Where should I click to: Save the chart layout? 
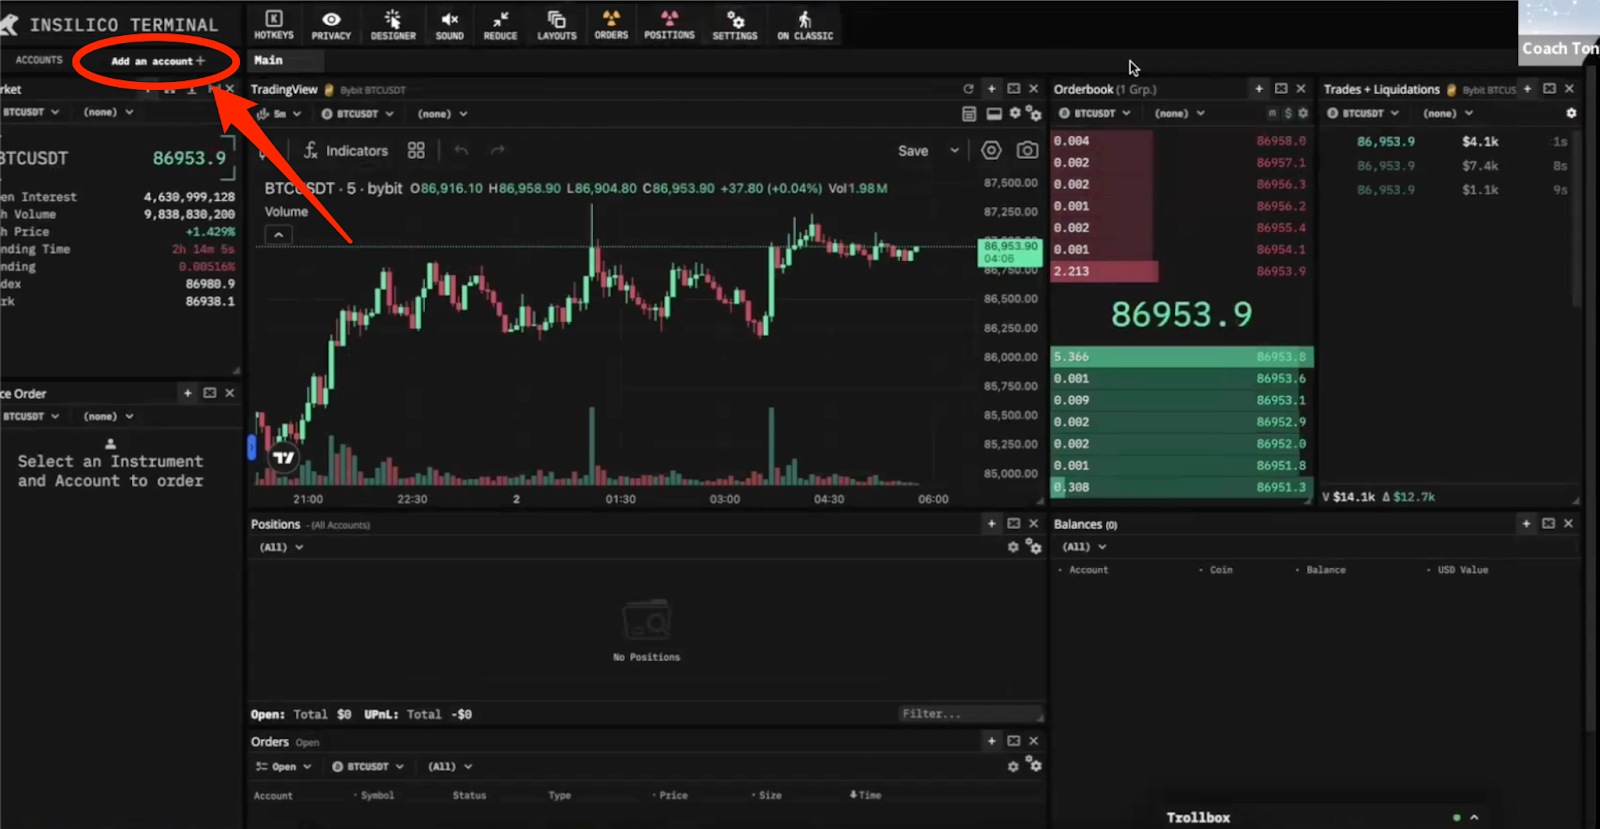(913, 151)
